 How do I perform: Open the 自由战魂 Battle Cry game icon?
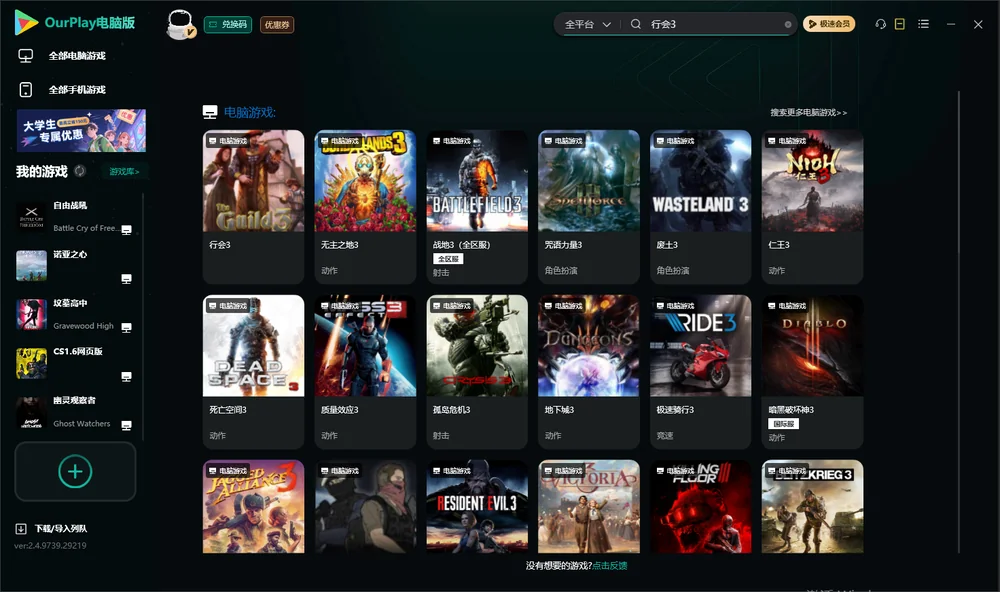(x=31, y=217)
